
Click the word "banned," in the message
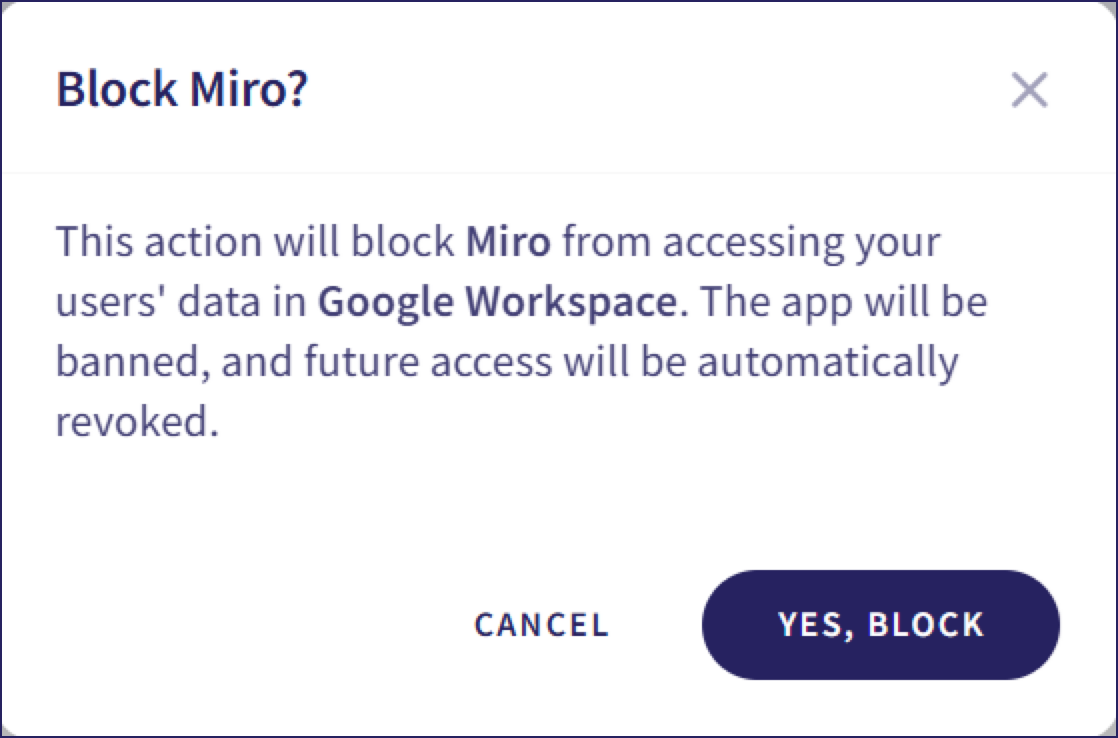click(x=132, y=362)
